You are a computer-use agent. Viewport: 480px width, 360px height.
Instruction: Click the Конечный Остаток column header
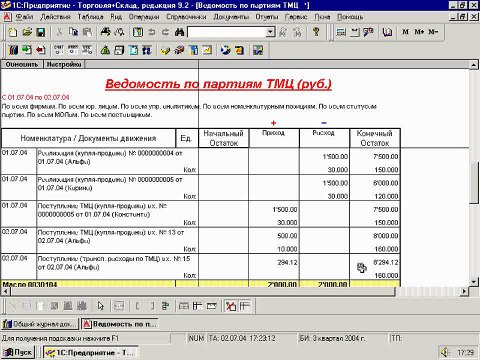tap(375, 138)
